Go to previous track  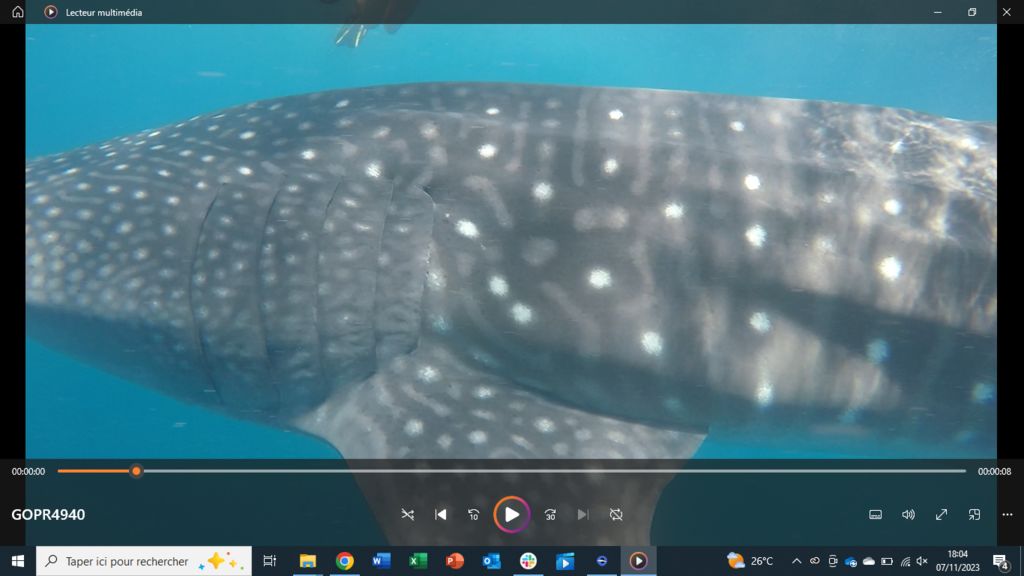(x=441, y=515)
